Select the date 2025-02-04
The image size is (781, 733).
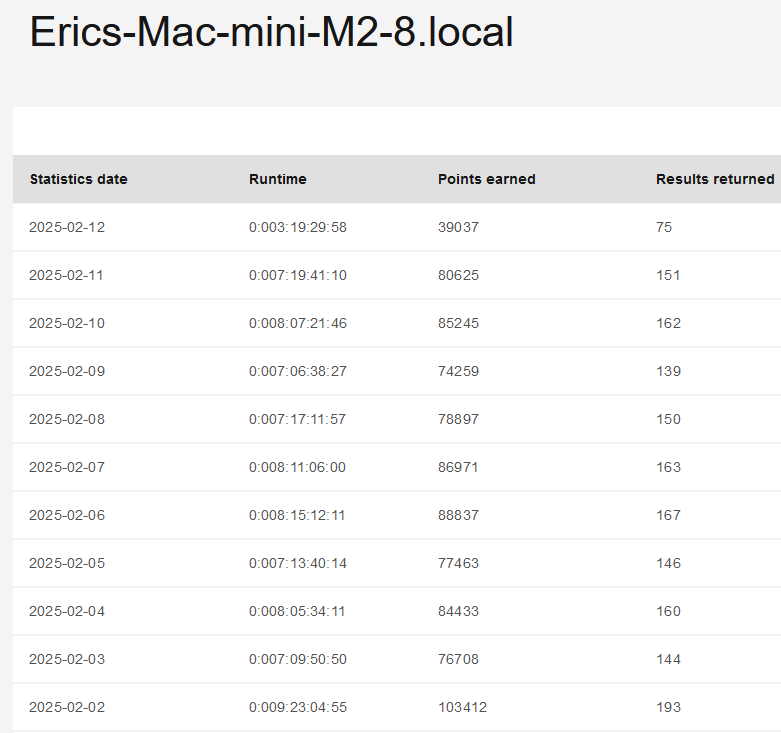pos(67,611)
